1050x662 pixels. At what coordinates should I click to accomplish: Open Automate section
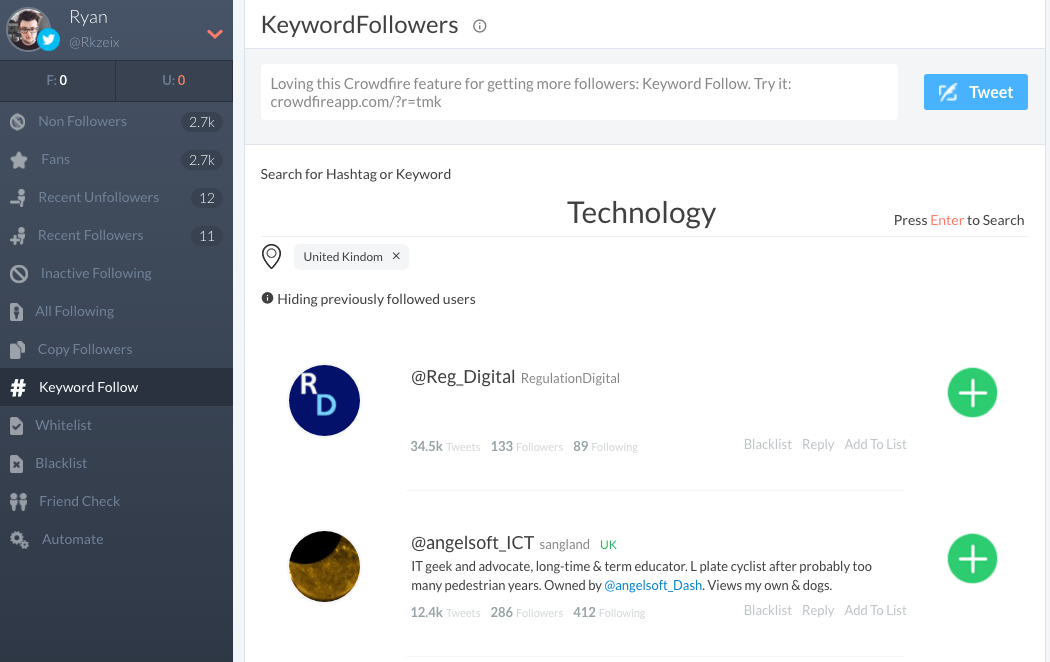(117, 539)
